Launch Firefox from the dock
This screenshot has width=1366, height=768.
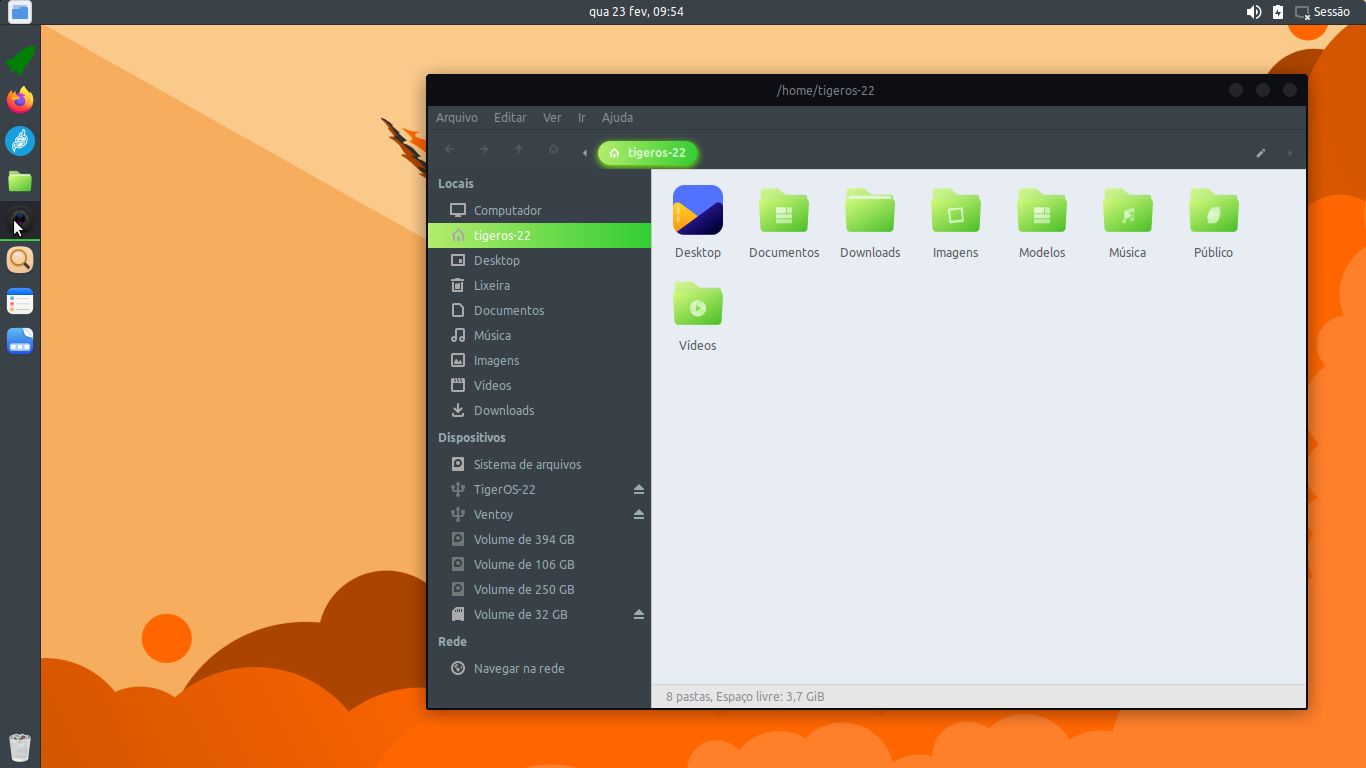pos(20,100)
